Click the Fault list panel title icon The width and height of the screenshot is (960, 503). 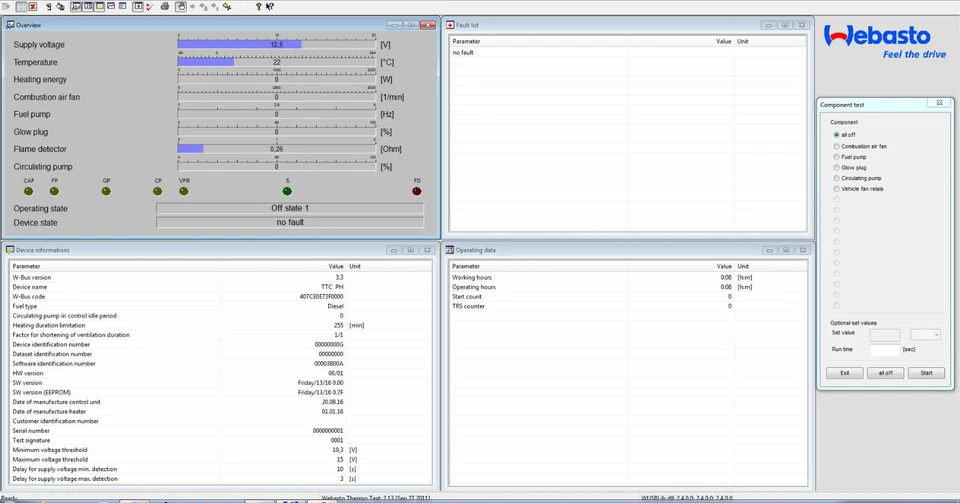(450, 25)
